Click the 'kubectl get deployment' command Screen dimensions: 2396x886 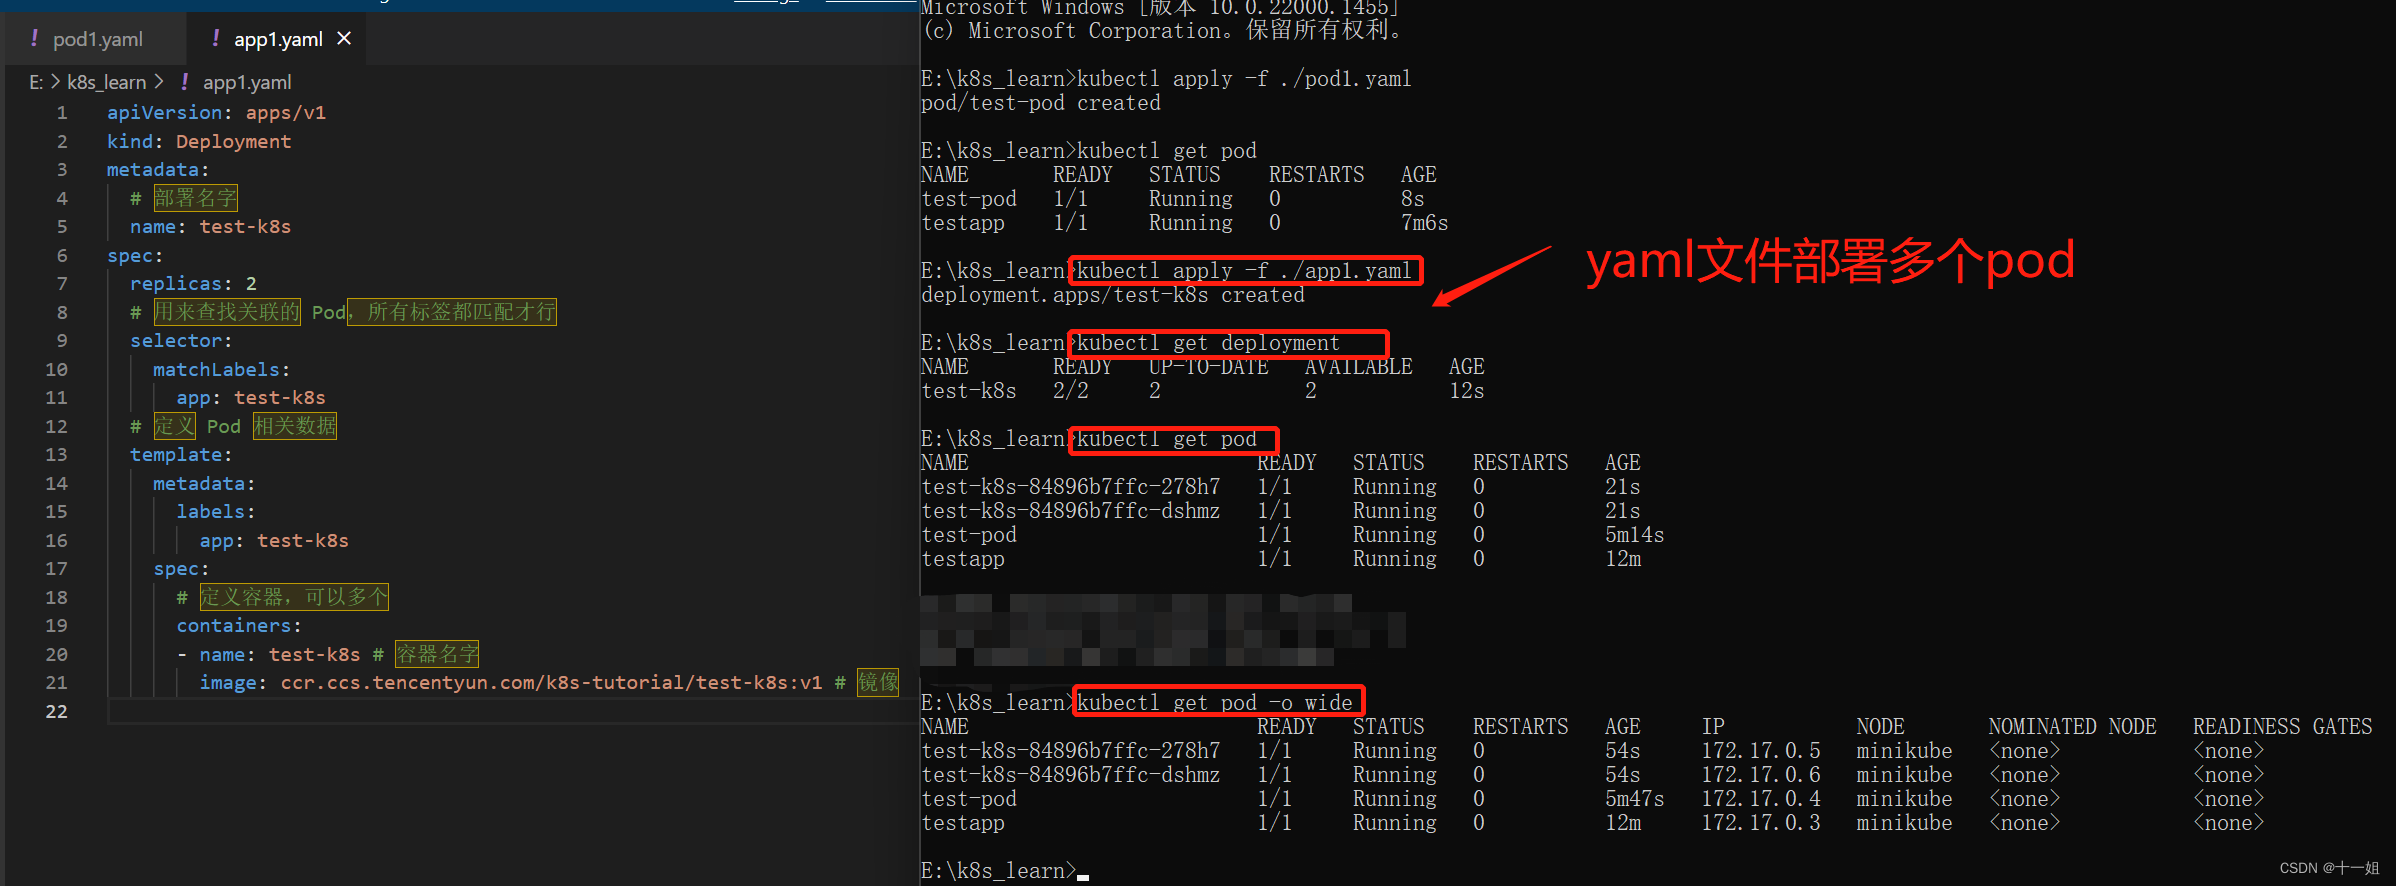pos(1208,343)
